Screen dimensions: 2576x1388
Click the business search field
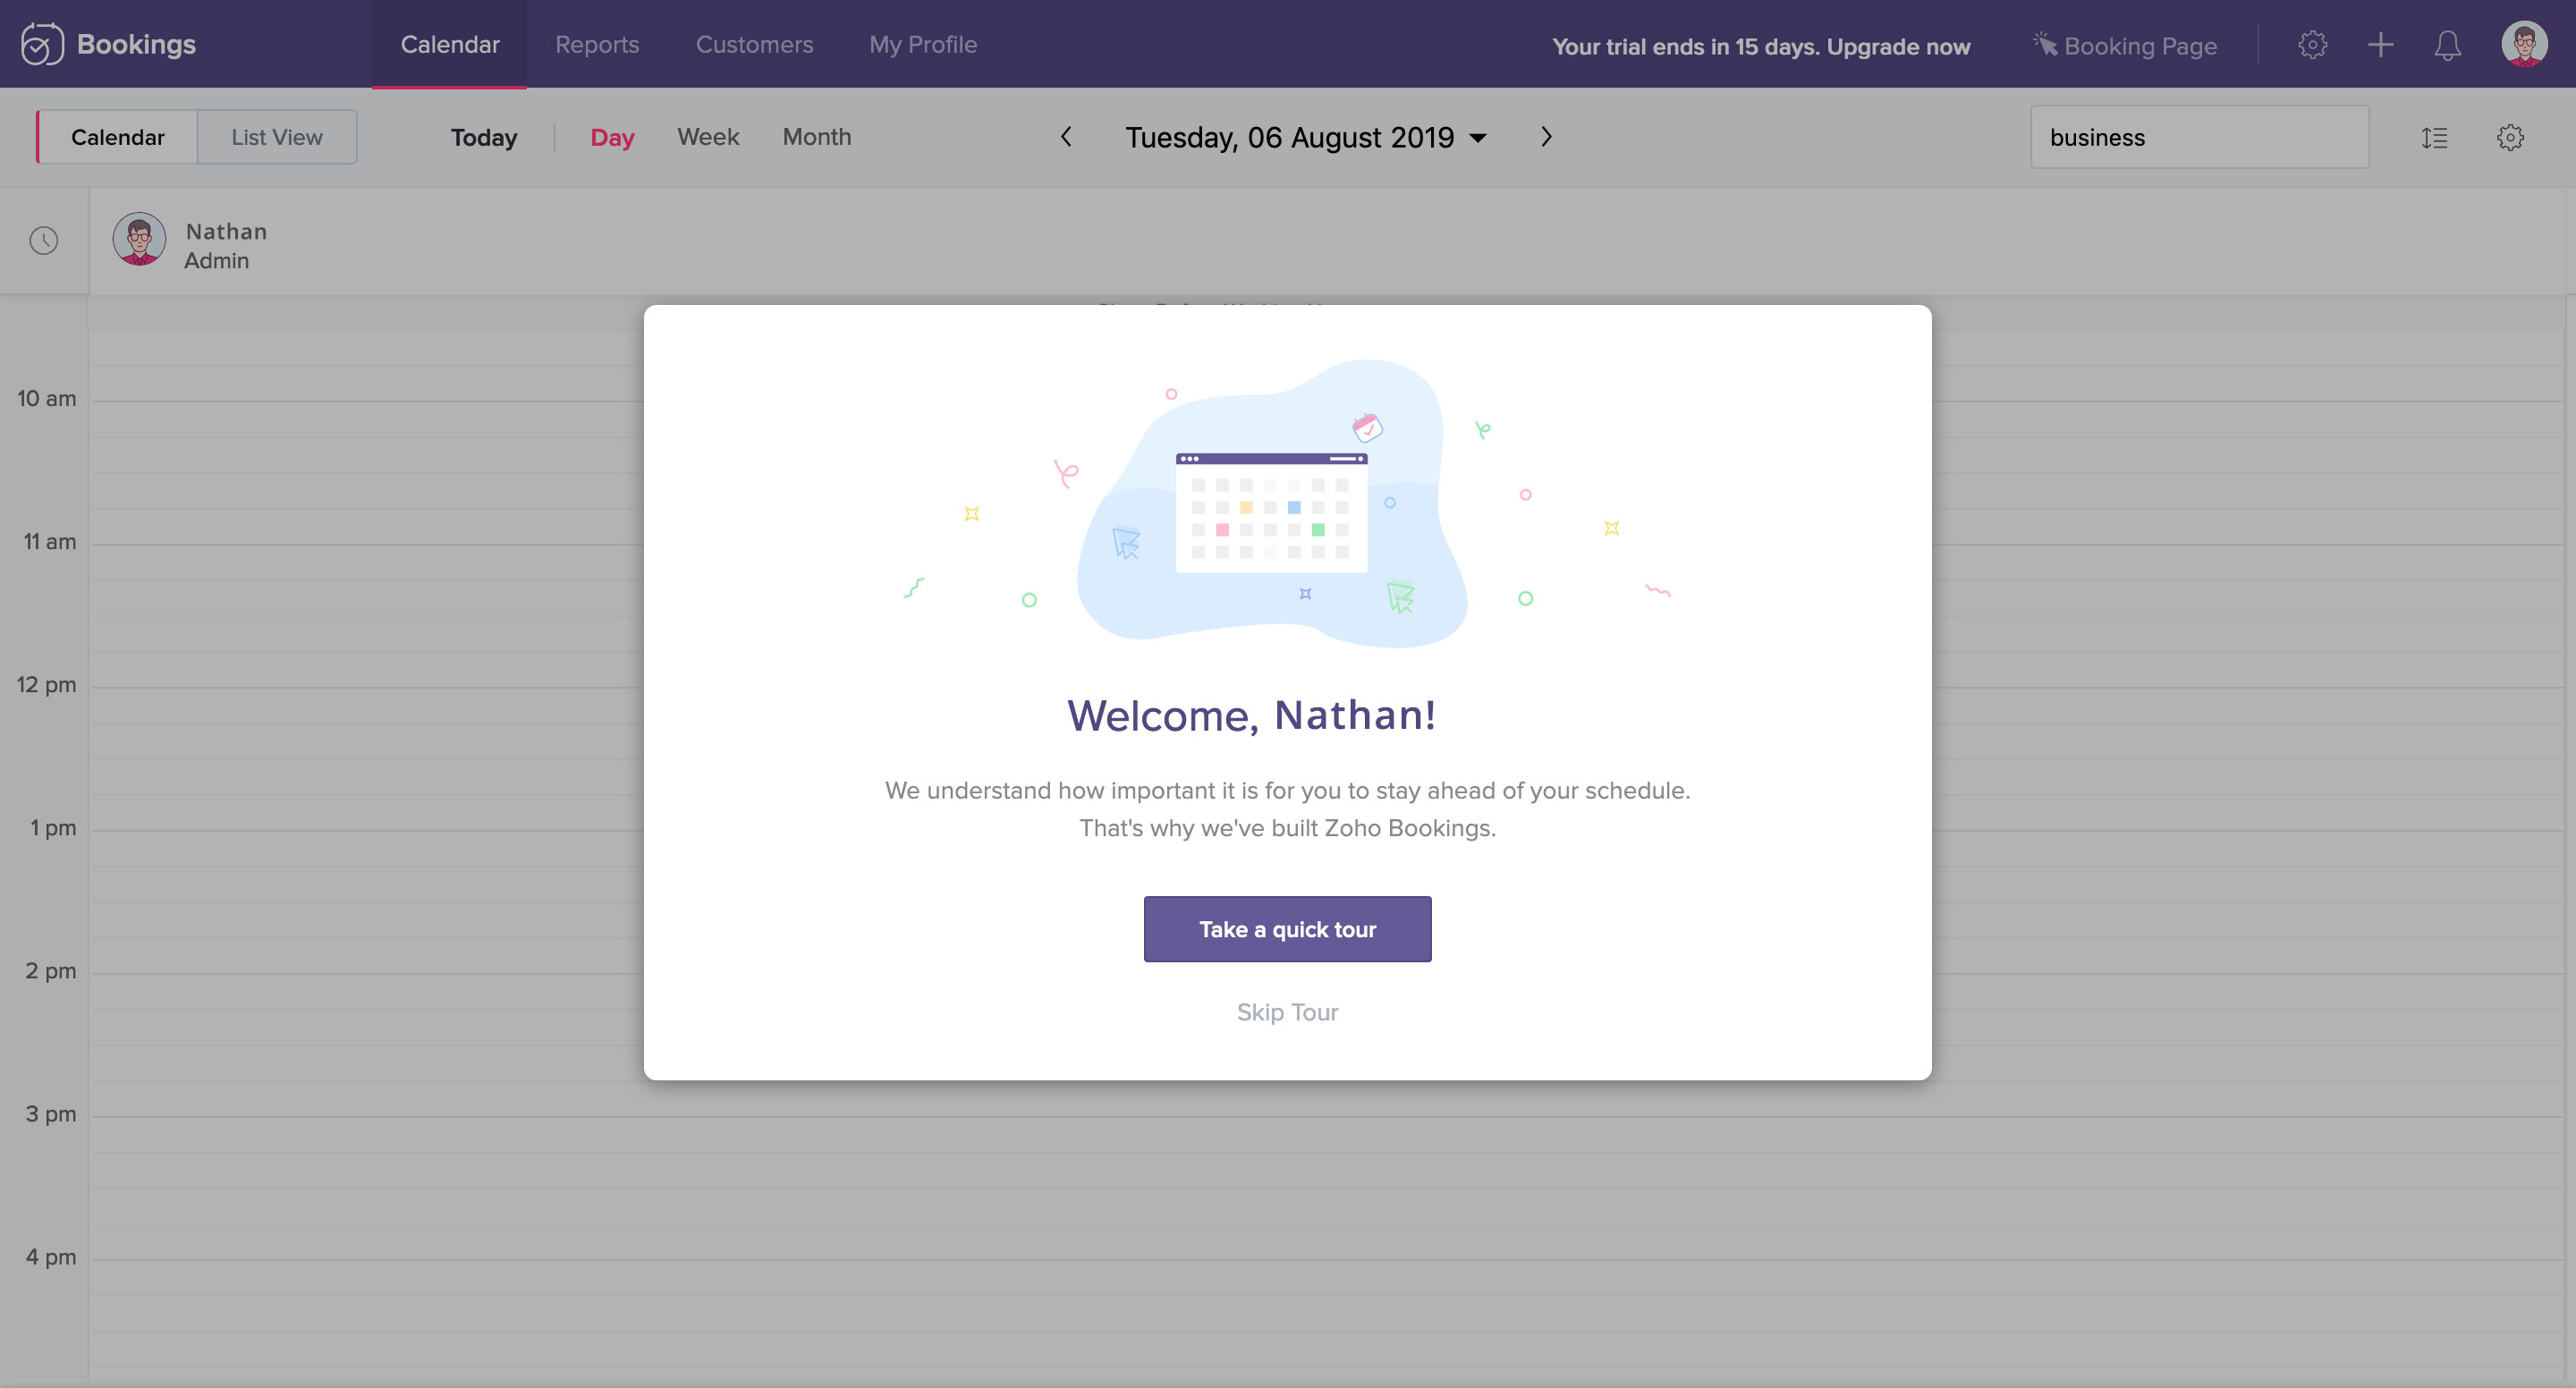pos(2198,138)
